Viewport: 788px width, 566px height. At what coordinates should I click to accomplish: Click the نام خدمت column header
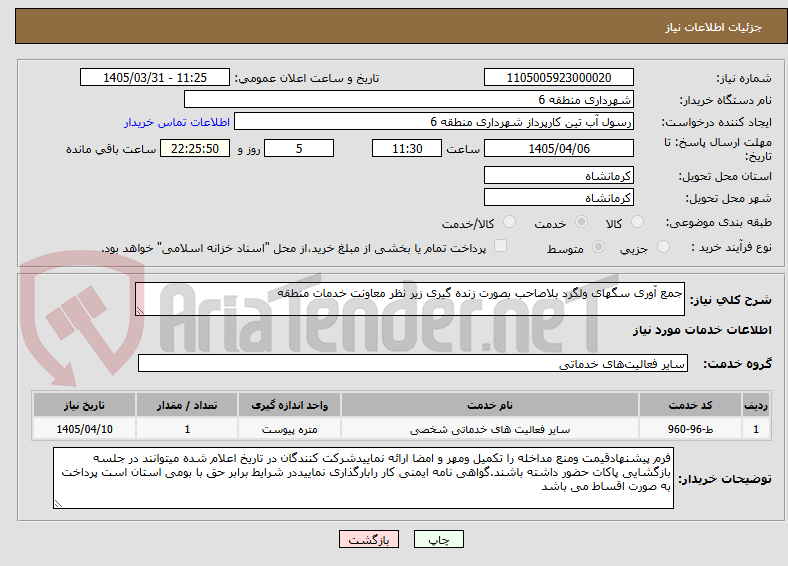(489, 405)
